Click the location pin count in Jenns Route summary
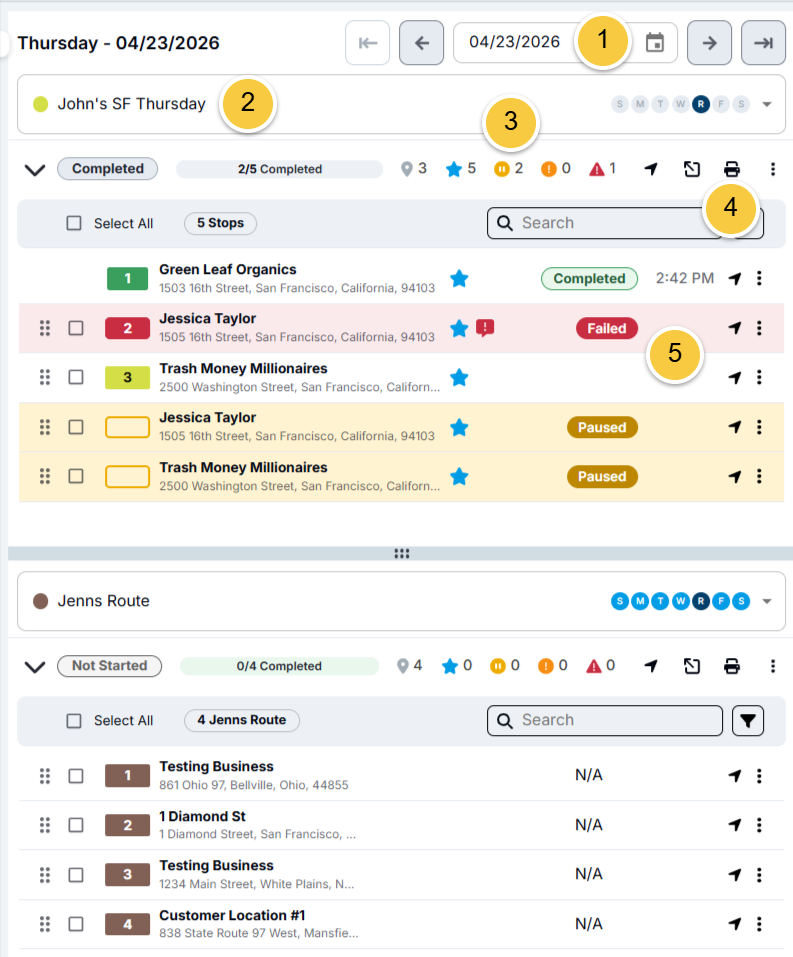Image resolution: width=793 pixels, height=957 pixels. click(x=409, y=666)
